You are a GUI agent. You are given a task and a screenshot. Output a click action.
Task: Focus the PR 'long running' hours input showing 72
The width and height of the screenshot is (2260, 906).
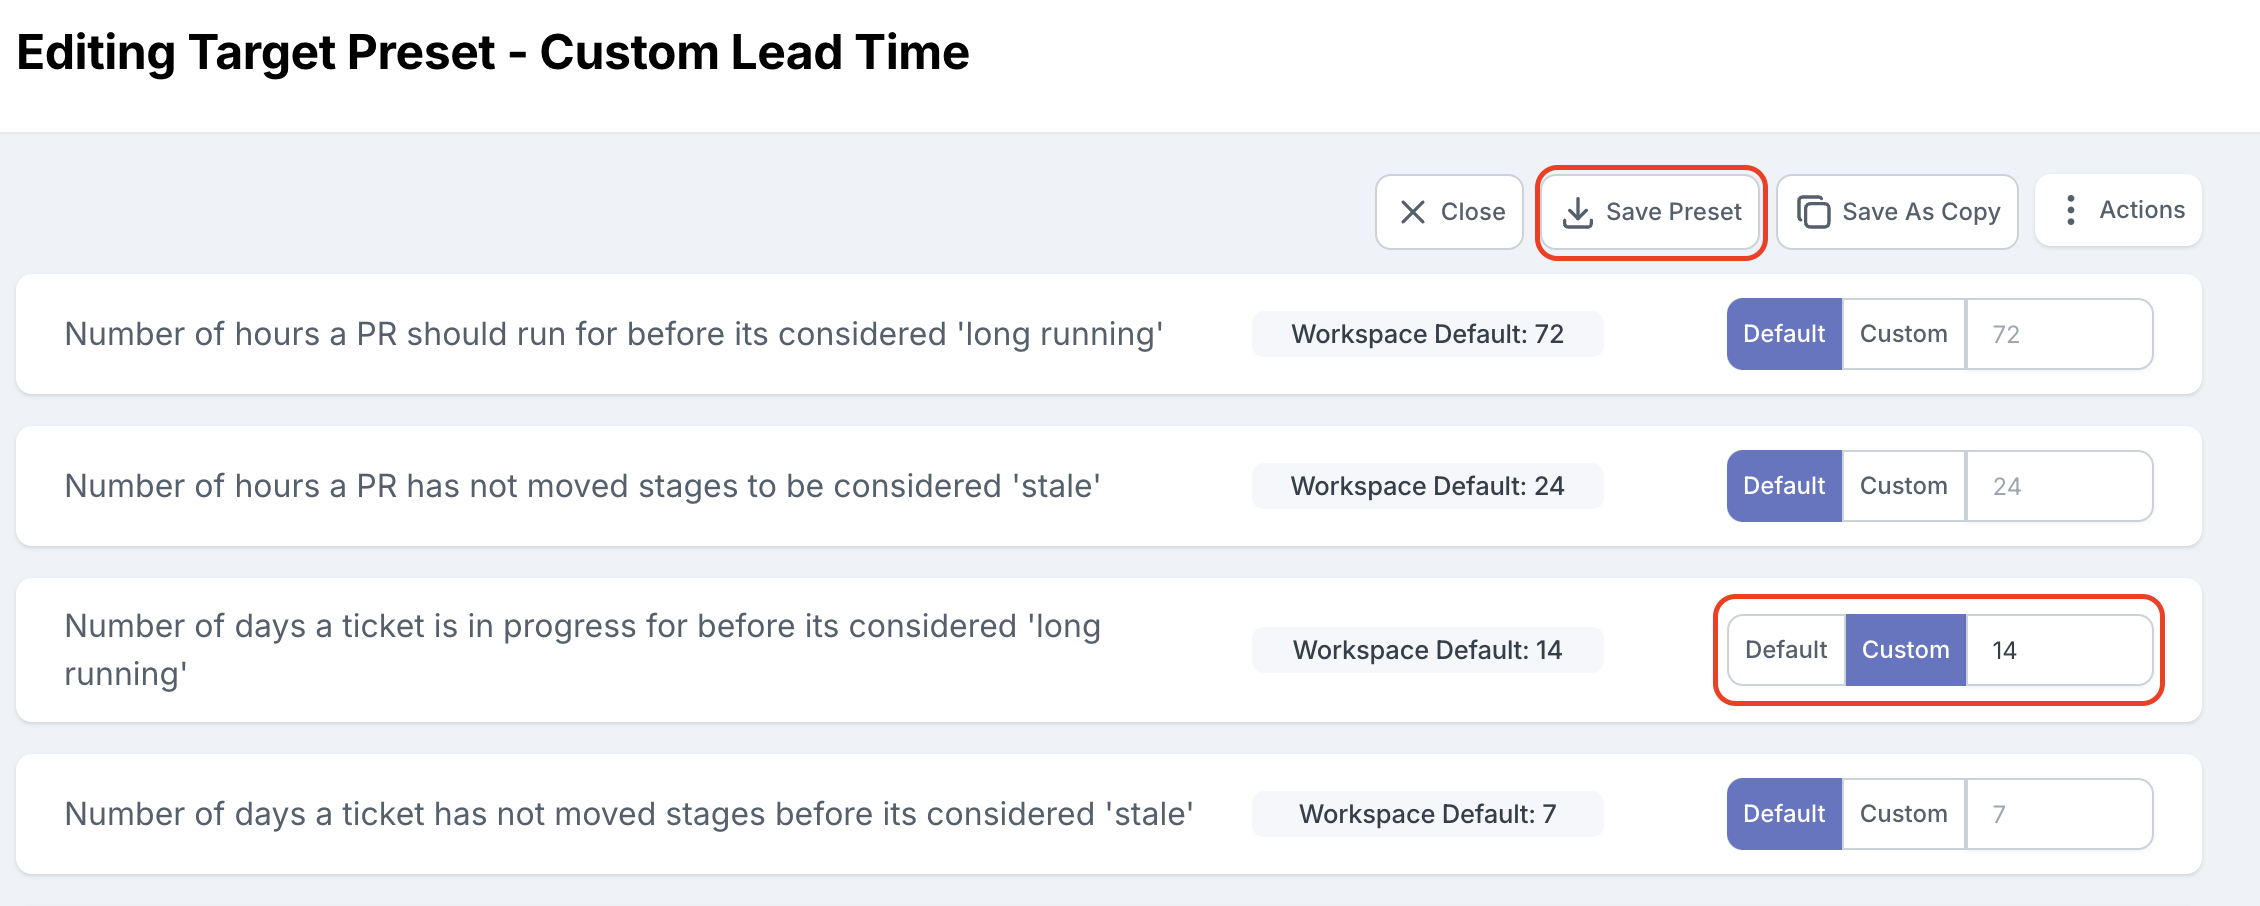coord(2059,334)
